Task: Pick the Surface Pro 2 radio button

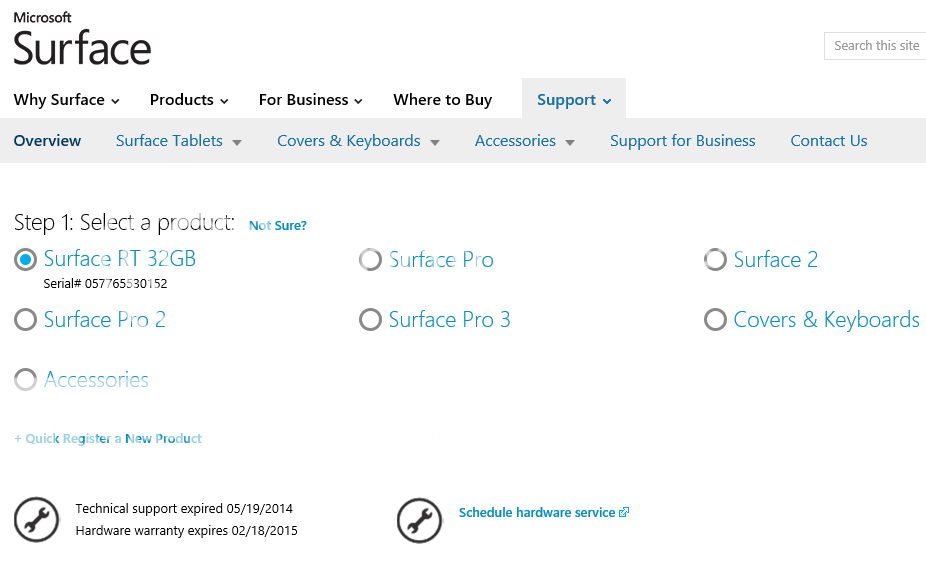Action: tap(26, 320)
